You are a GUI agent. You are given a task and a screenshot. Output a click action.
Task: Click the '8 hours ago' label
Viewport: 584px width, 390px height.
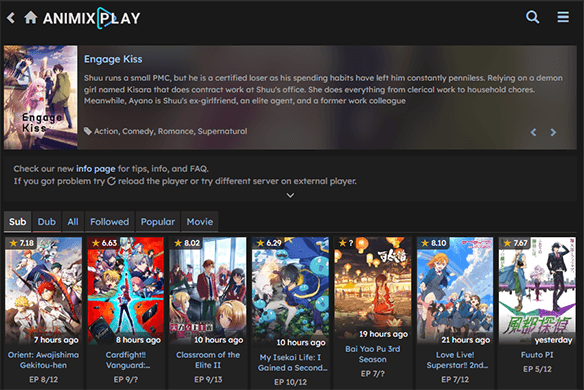[138, 340]
